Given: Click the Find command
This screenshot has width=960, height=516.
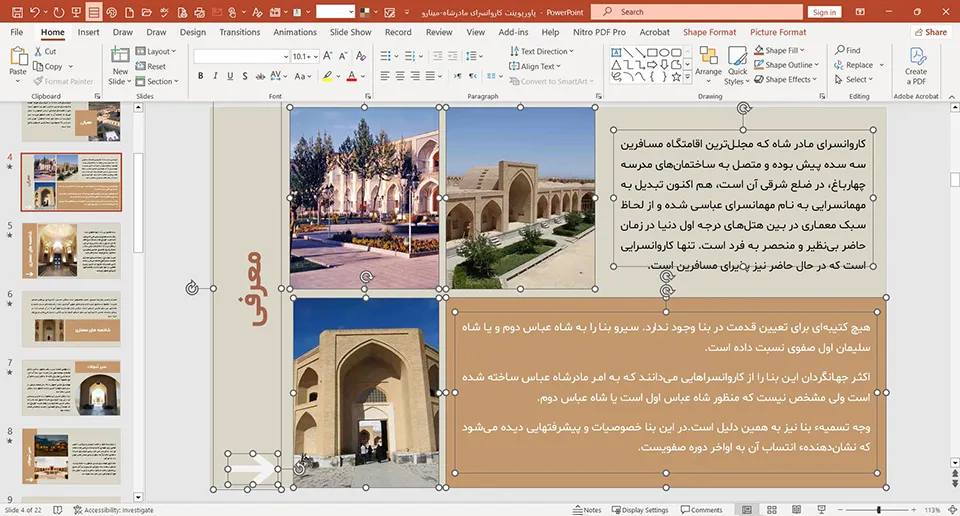Looking at the screenshot, I should (x=848, y=50).
